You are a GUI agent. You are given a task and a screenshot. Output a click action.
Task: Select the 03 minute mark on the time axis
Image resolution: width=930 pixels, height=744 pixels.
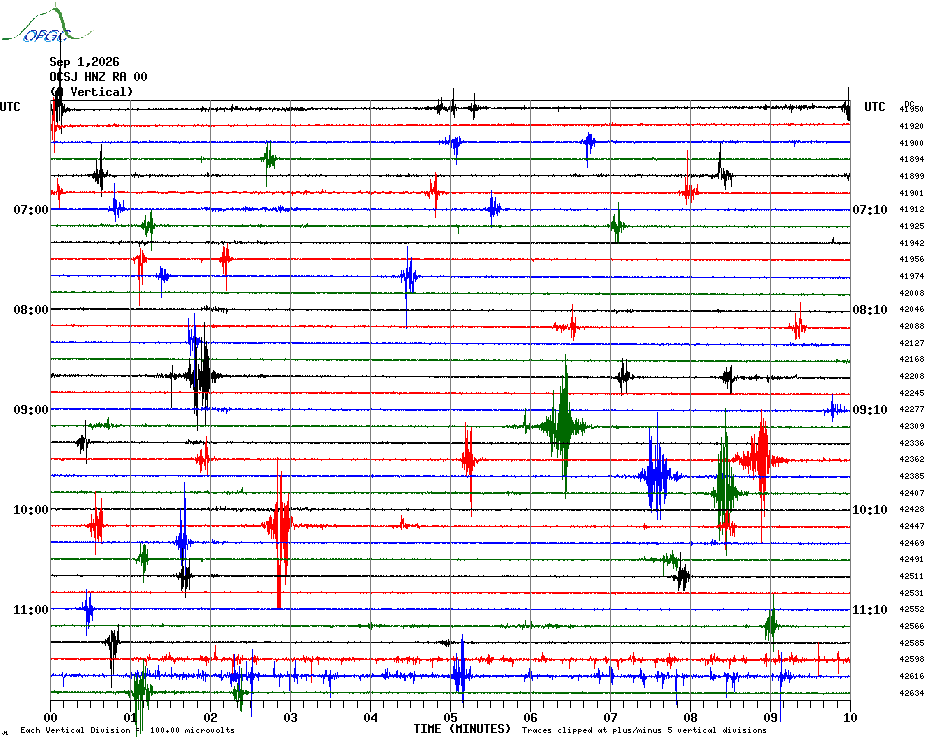(290, 717)
